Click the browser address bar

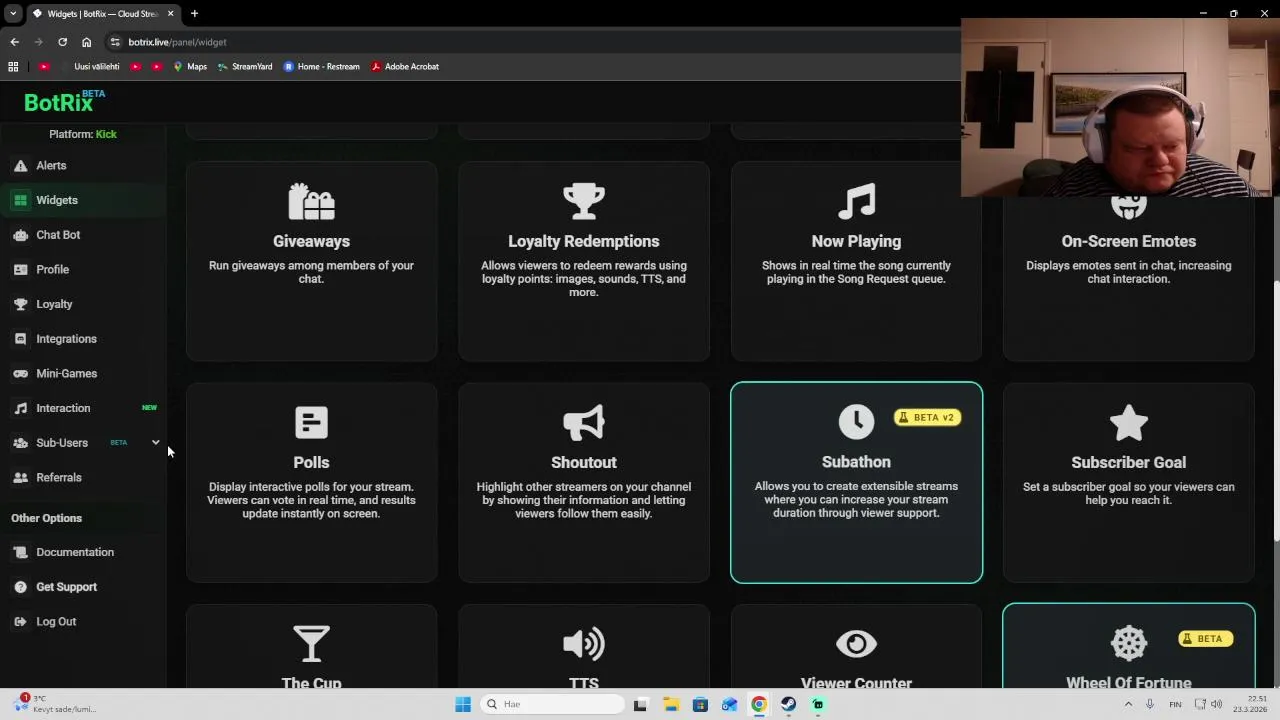(530, 42)
